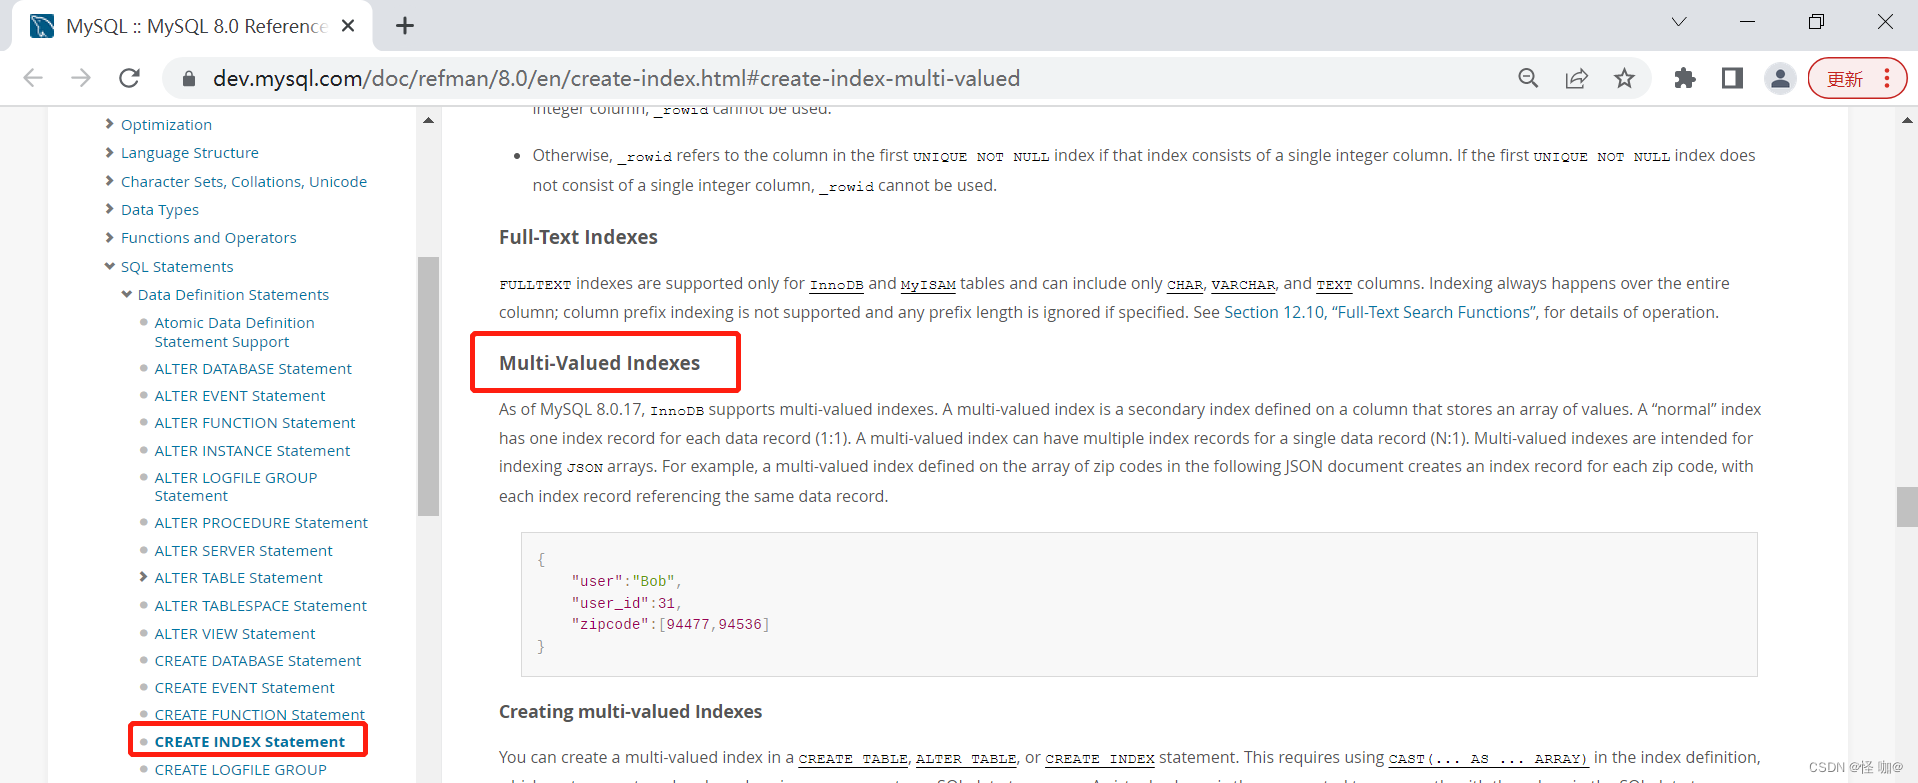The height and width of the screenshot is (783, 1918).
Task: Expand the Language Structure tree node
Action: (x=109, y=152)
